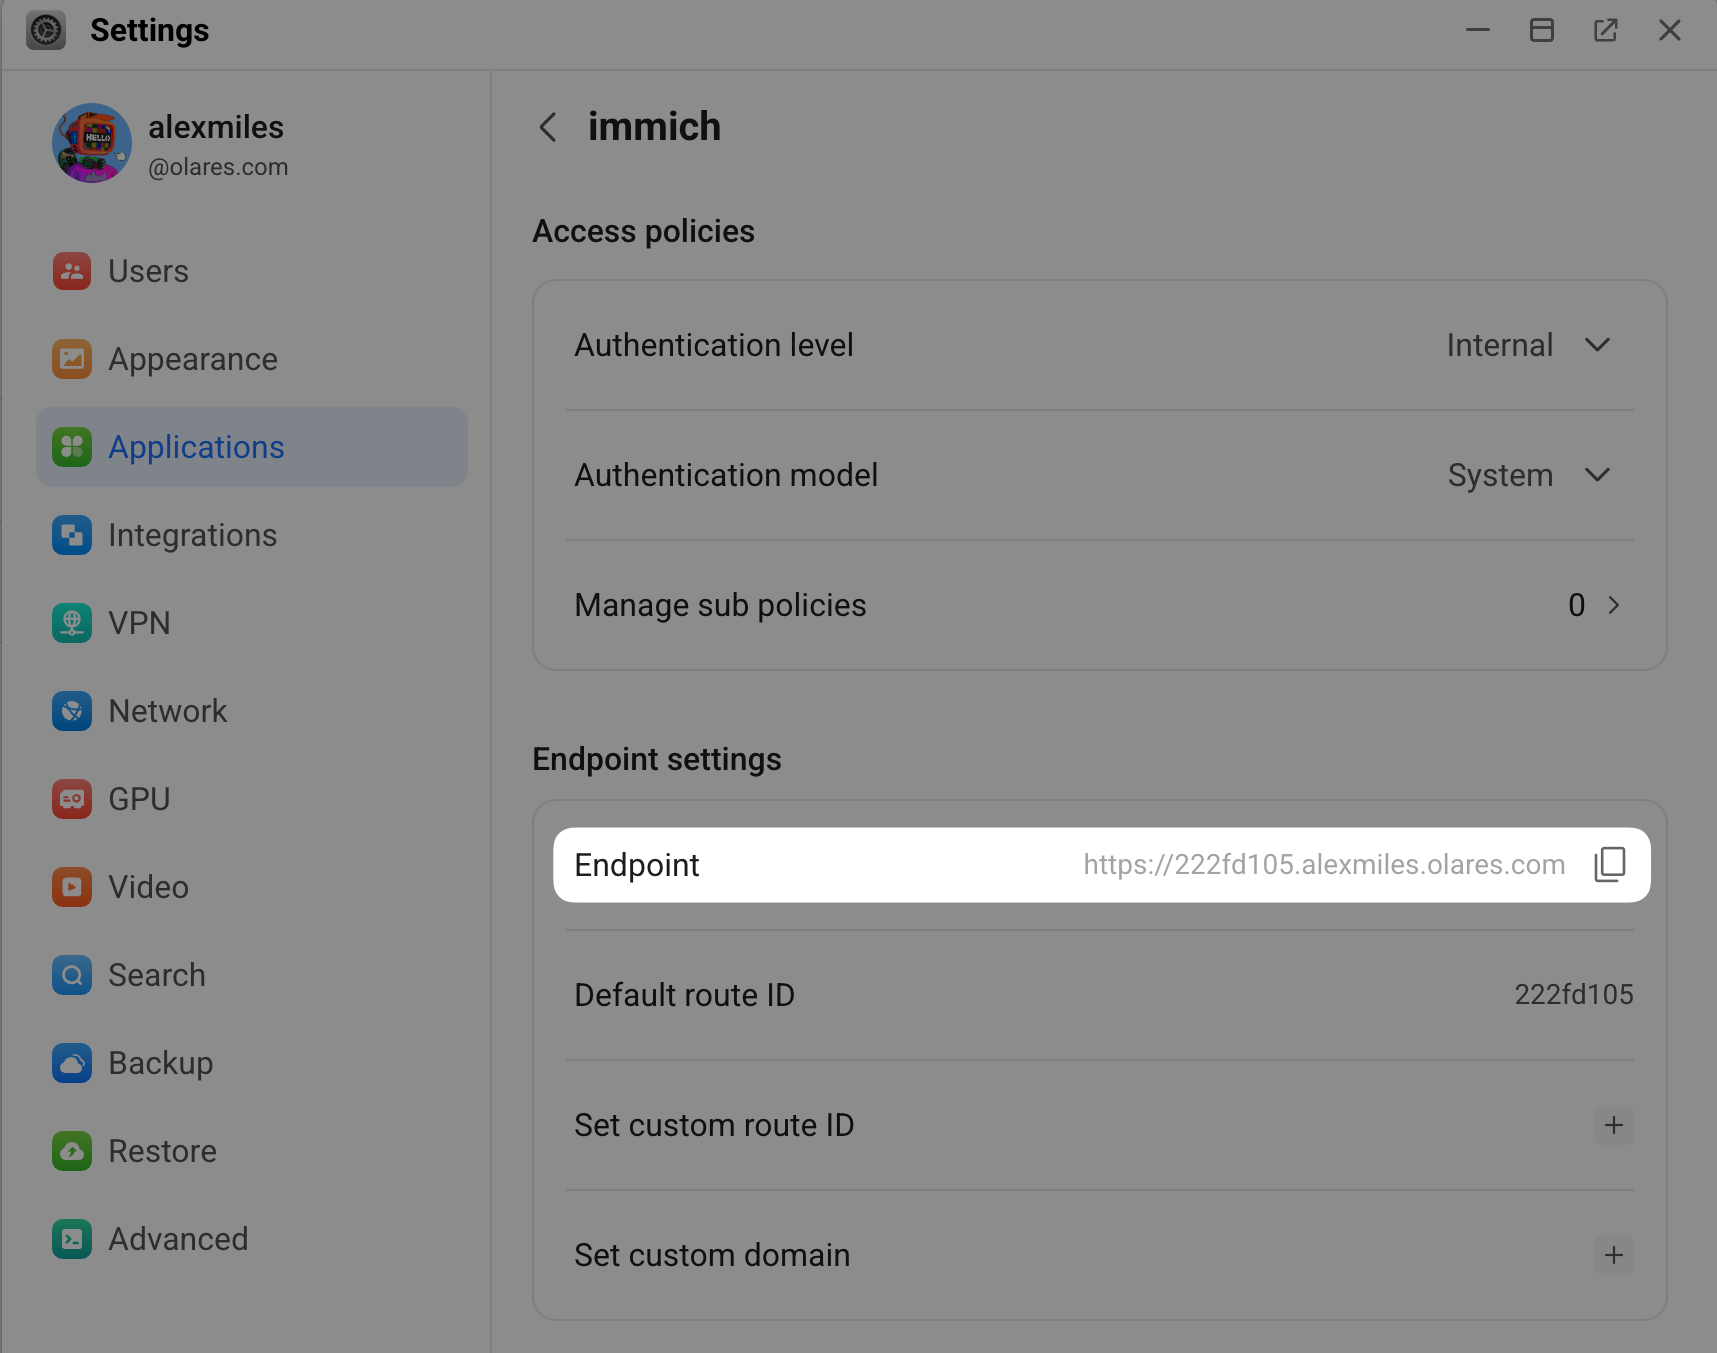
Task: Add a custom route ID with plus button
Action: coord(1612,1125)
